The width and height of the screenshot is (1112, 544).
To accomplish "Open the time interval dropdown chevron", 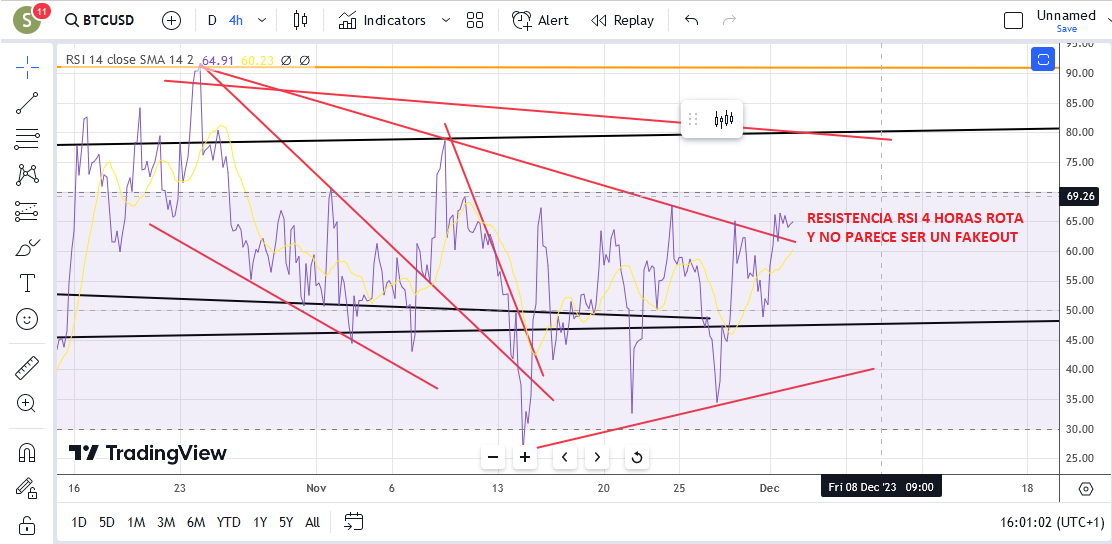I will click(264, 21).
